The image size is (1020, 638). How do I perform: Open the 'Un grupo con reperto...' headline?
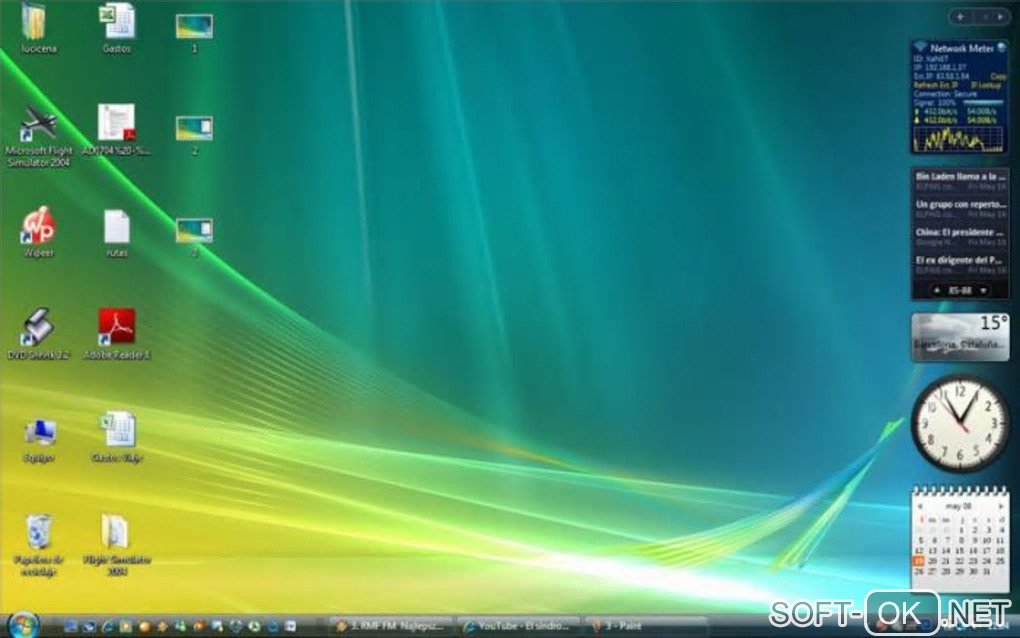pyautogui.click(x=960, y=204)
